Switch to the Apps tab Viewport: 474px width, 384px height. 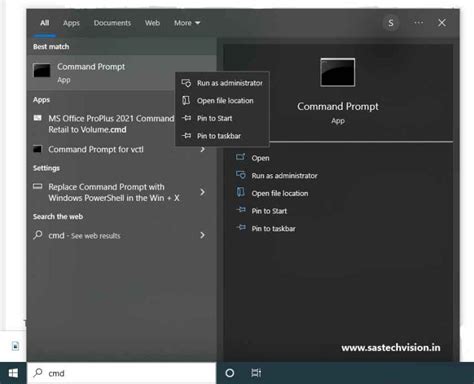coord(71,23)
